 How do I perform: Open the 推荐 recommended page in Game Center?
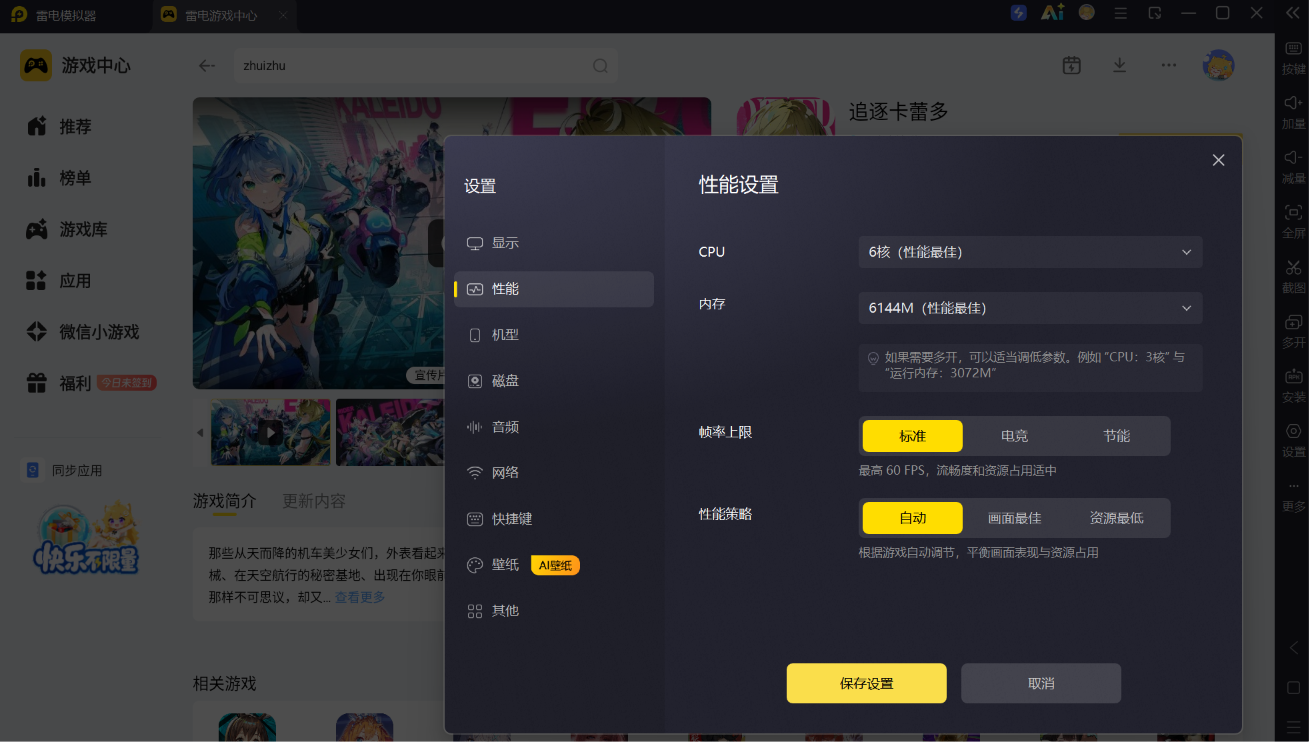point(60,126)
